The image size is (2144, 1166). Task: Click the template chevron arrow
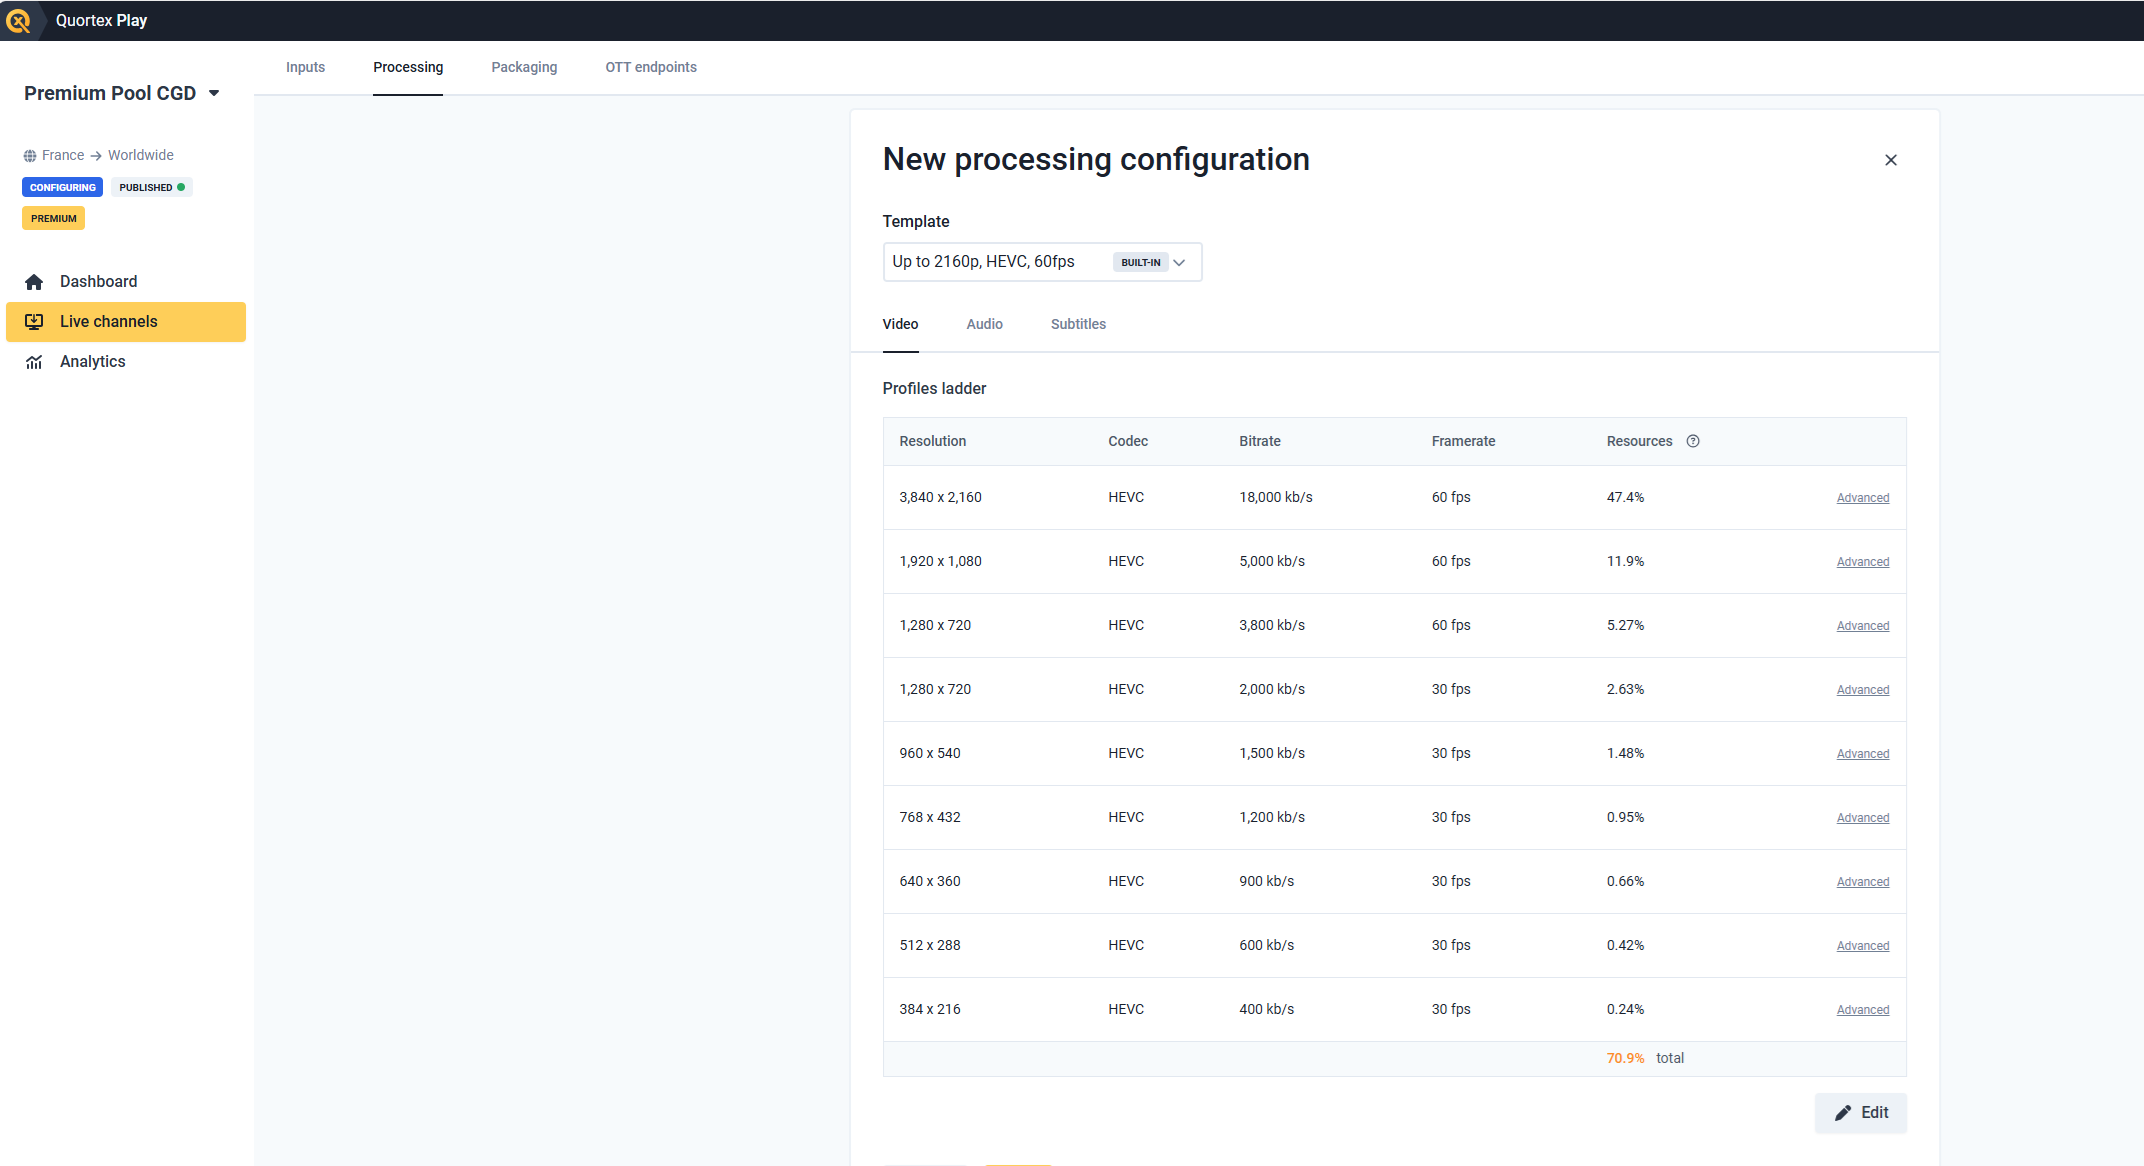(1179, 263)
